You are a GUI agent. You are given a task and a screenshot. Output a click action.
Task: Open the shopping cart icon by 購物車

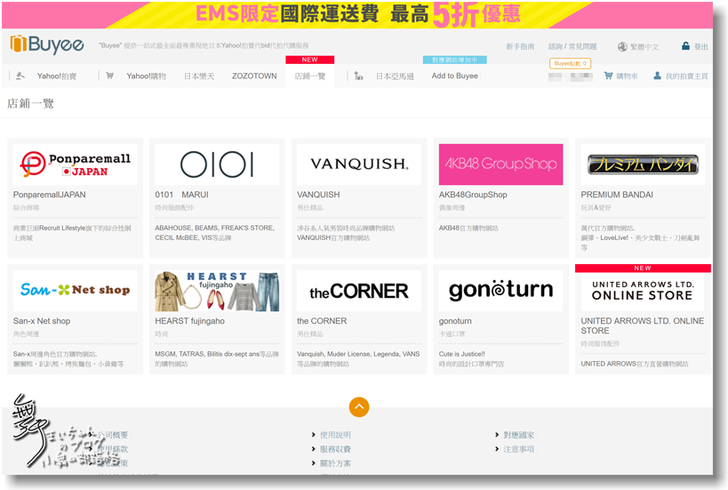pyautogui.click(x=608, y=75)
